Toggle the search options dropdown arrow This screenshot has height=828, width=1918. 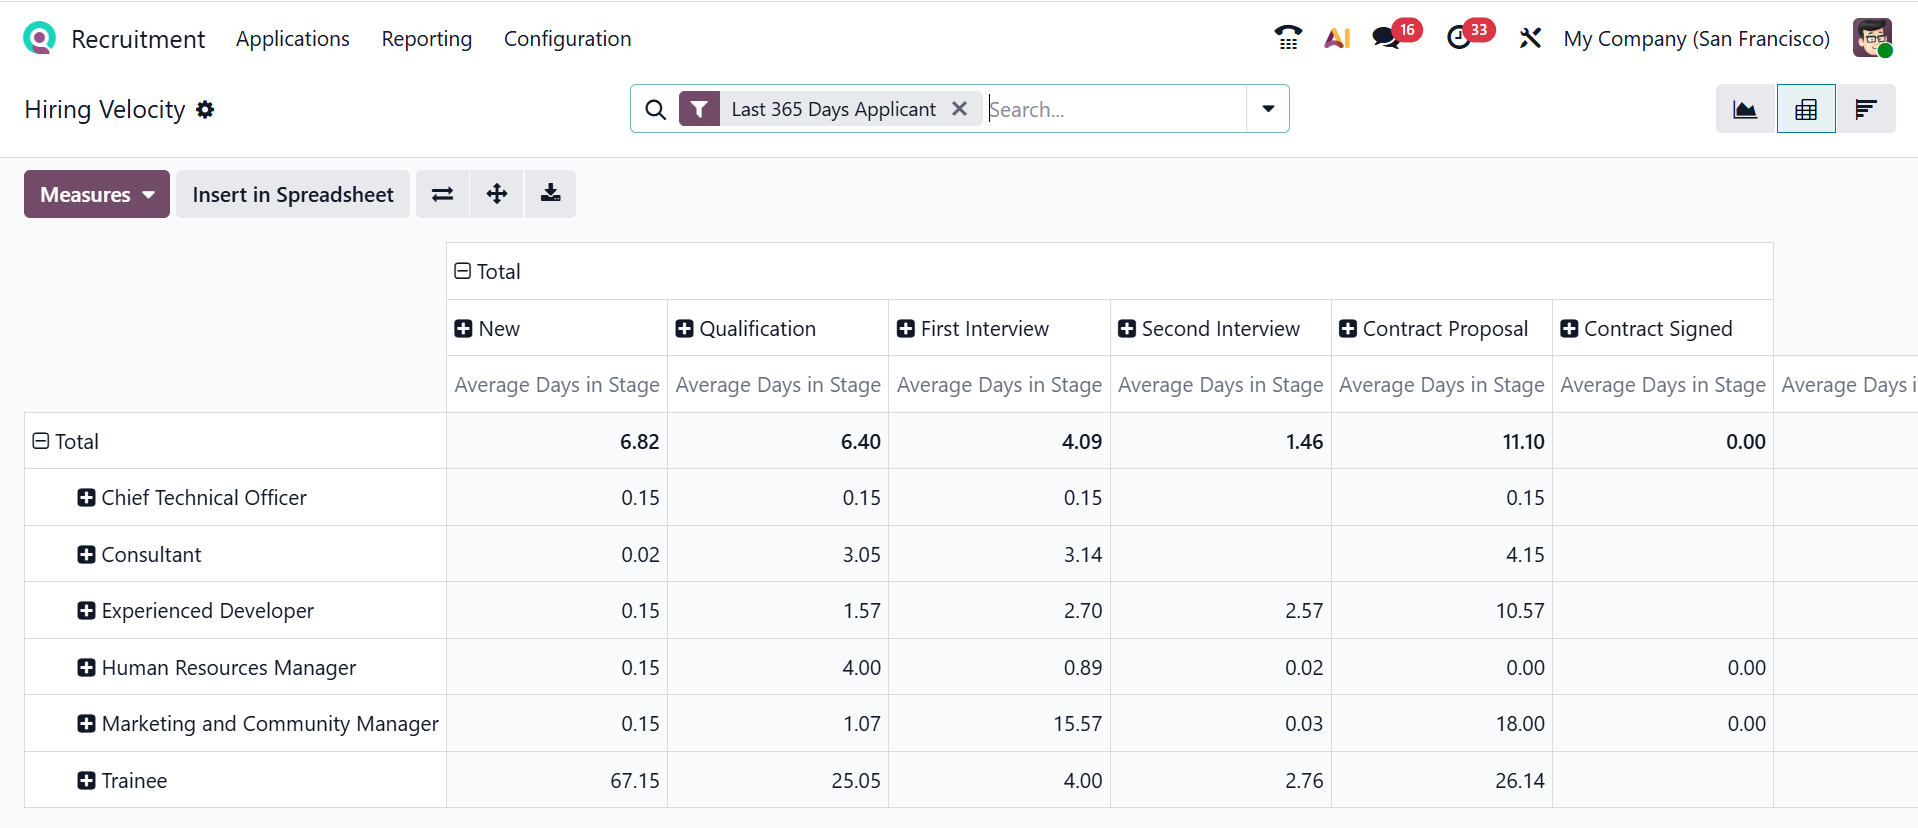[1268, 109]
